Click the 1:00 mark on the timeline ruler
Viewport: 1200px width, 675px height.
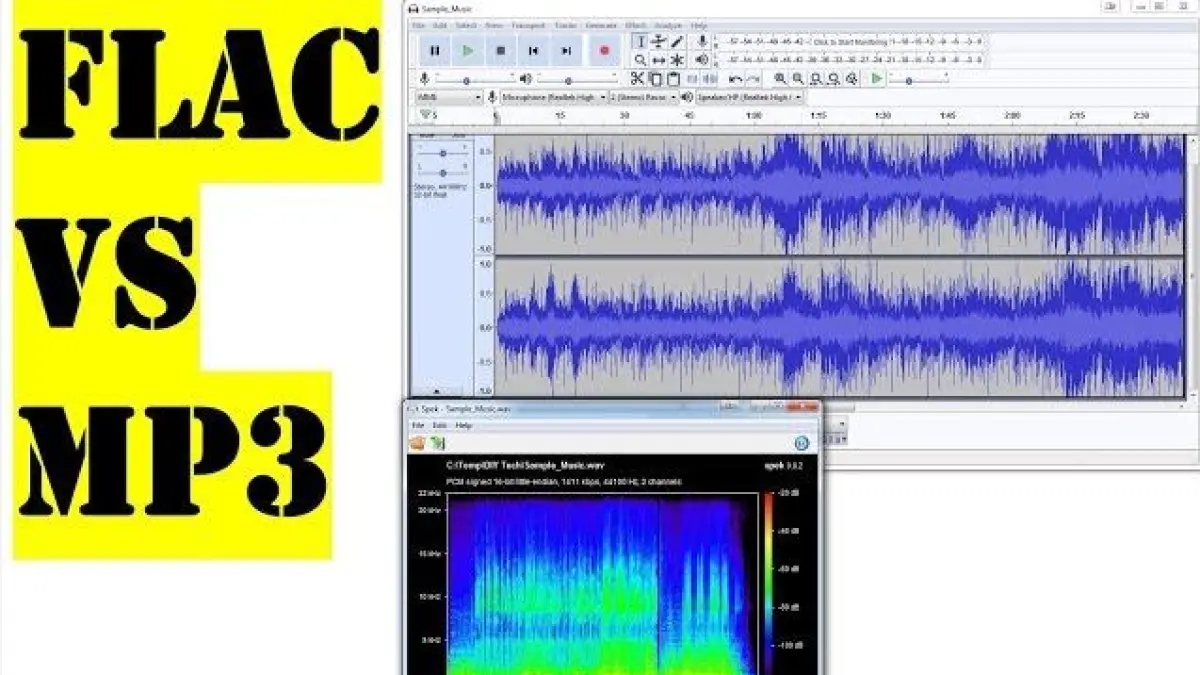pos(753,116)
